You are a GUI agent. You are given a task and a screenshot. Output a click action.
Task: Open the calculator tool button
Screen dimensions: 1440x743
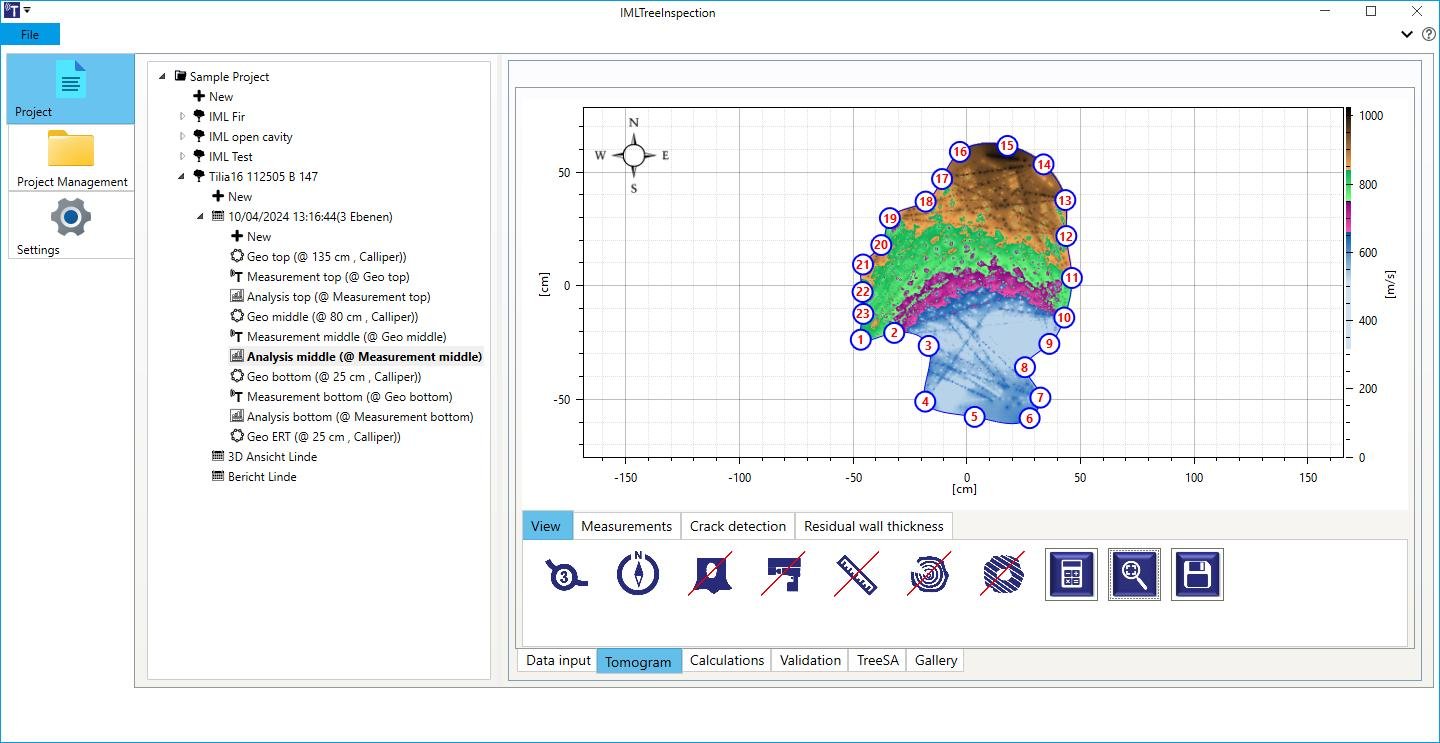(x=1071, y=574)
